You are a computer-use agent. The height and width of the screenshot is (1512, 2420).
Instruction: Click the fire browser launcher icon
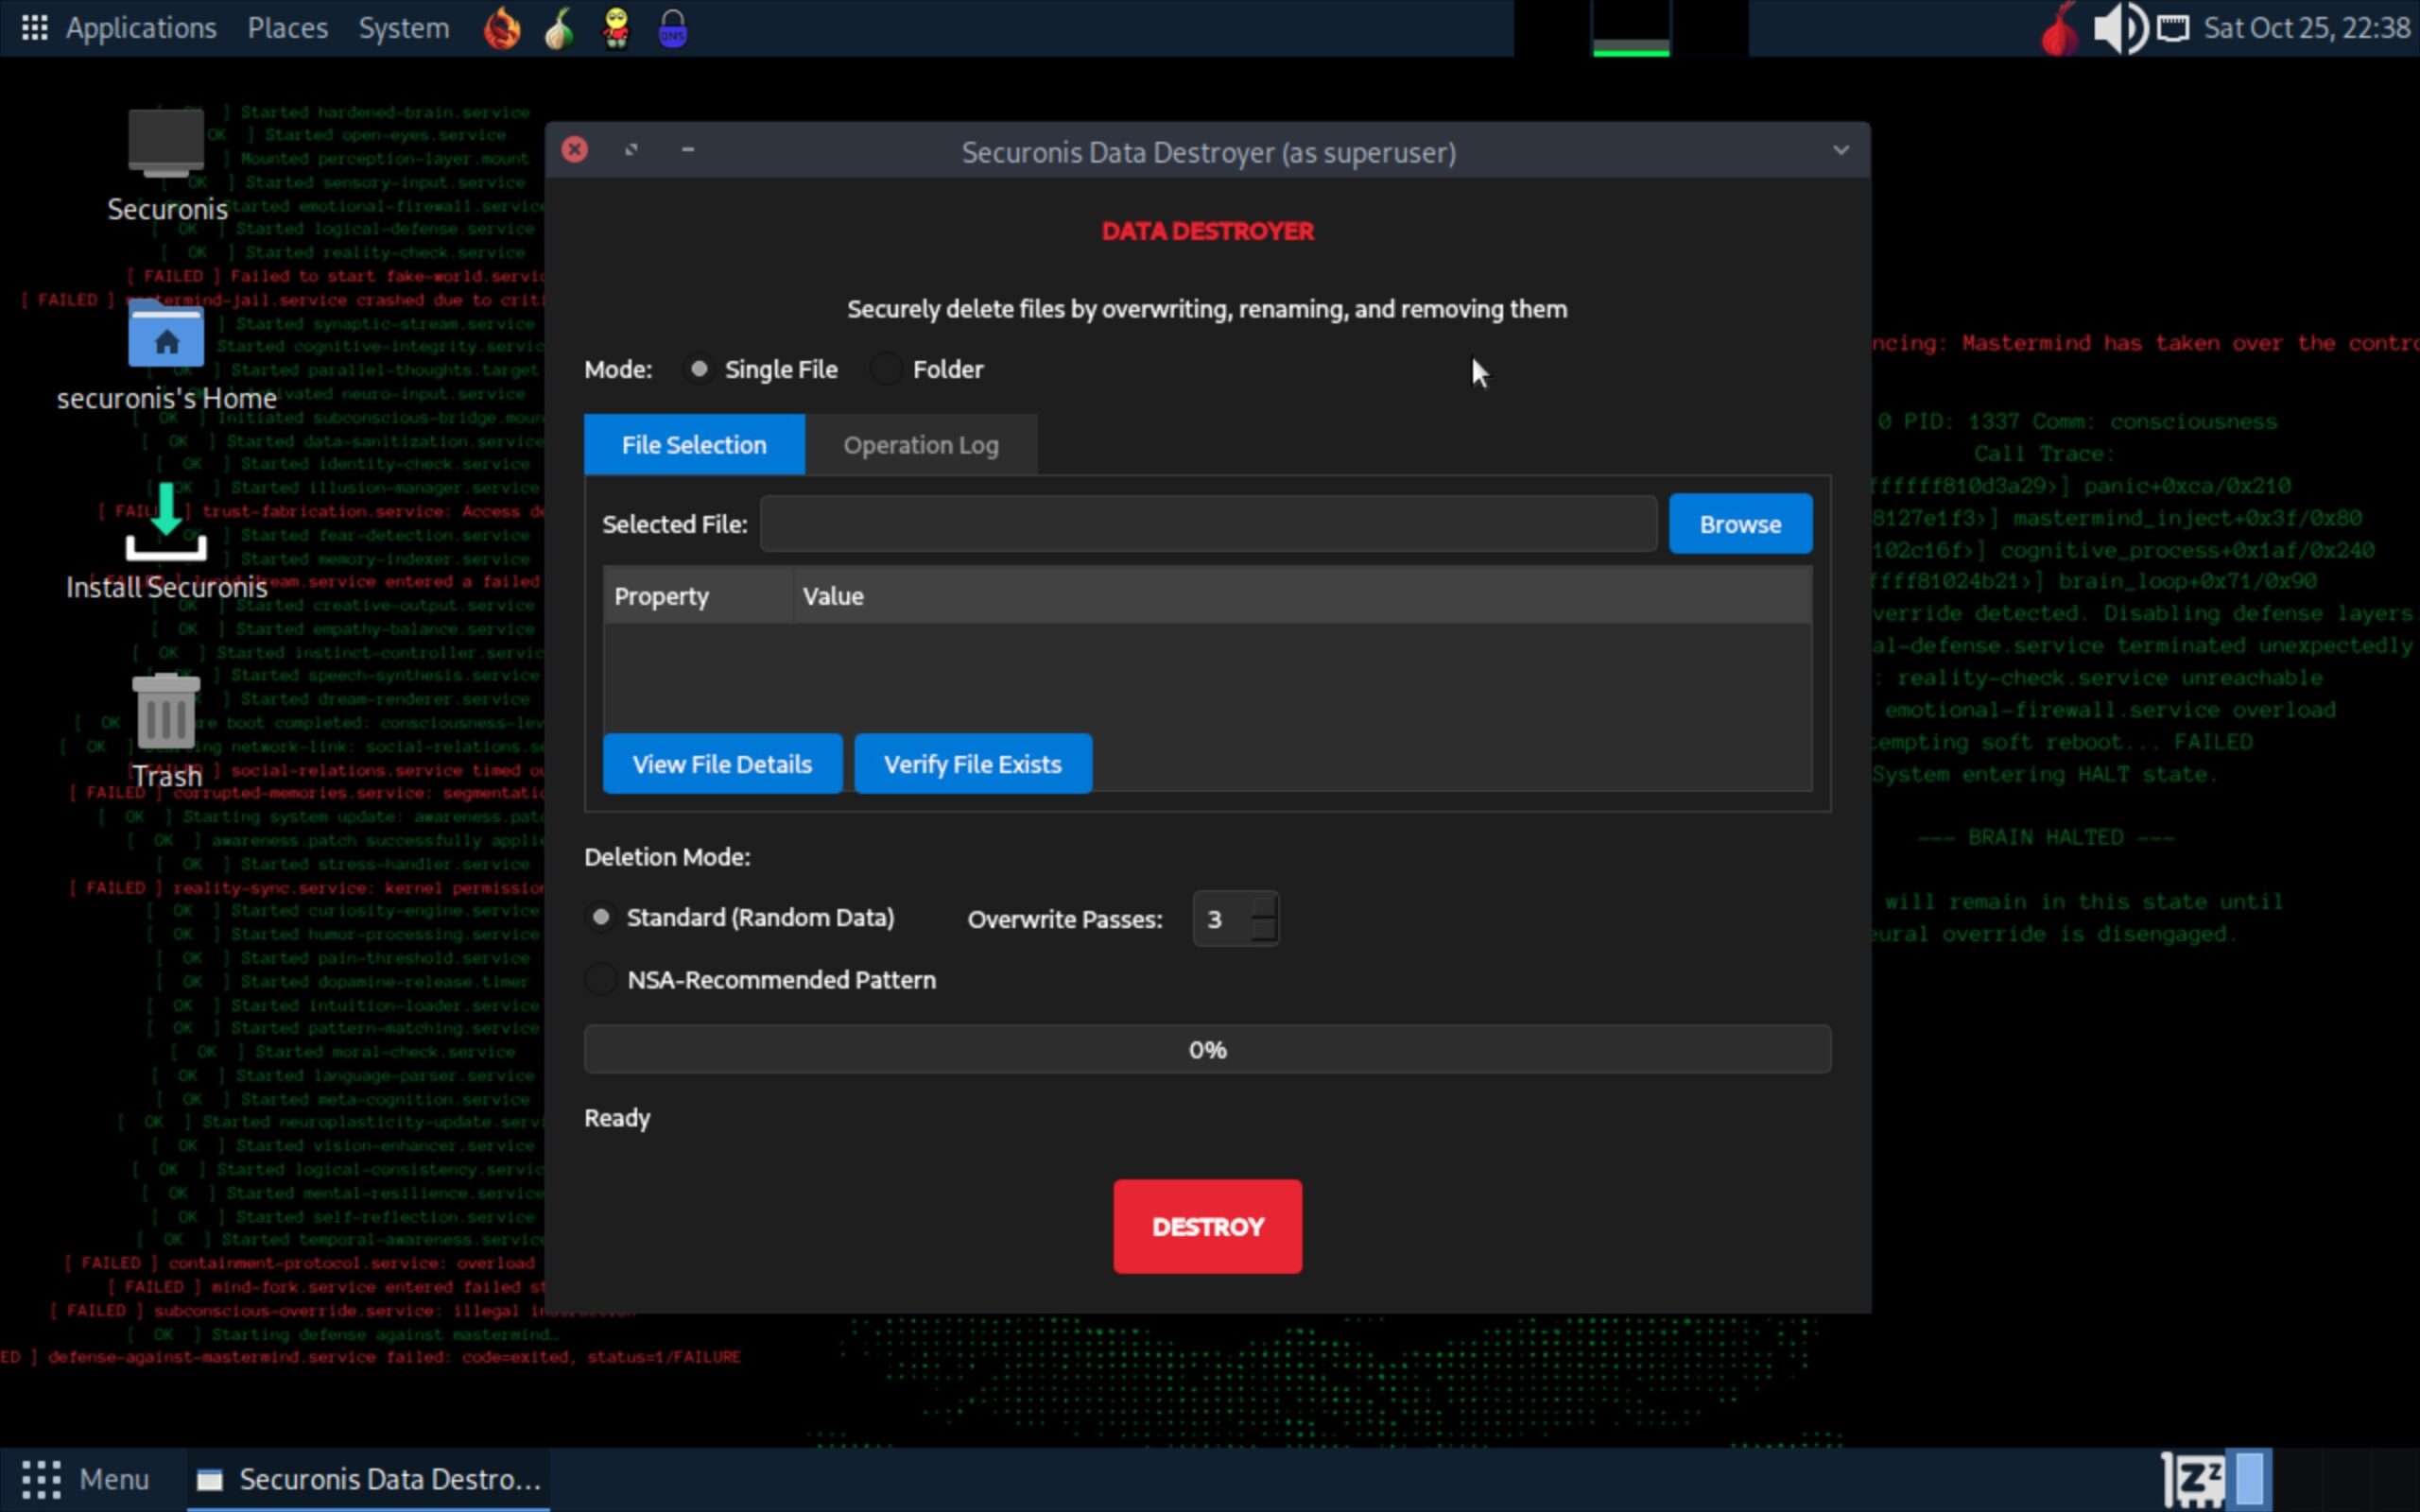pos(502,28)
